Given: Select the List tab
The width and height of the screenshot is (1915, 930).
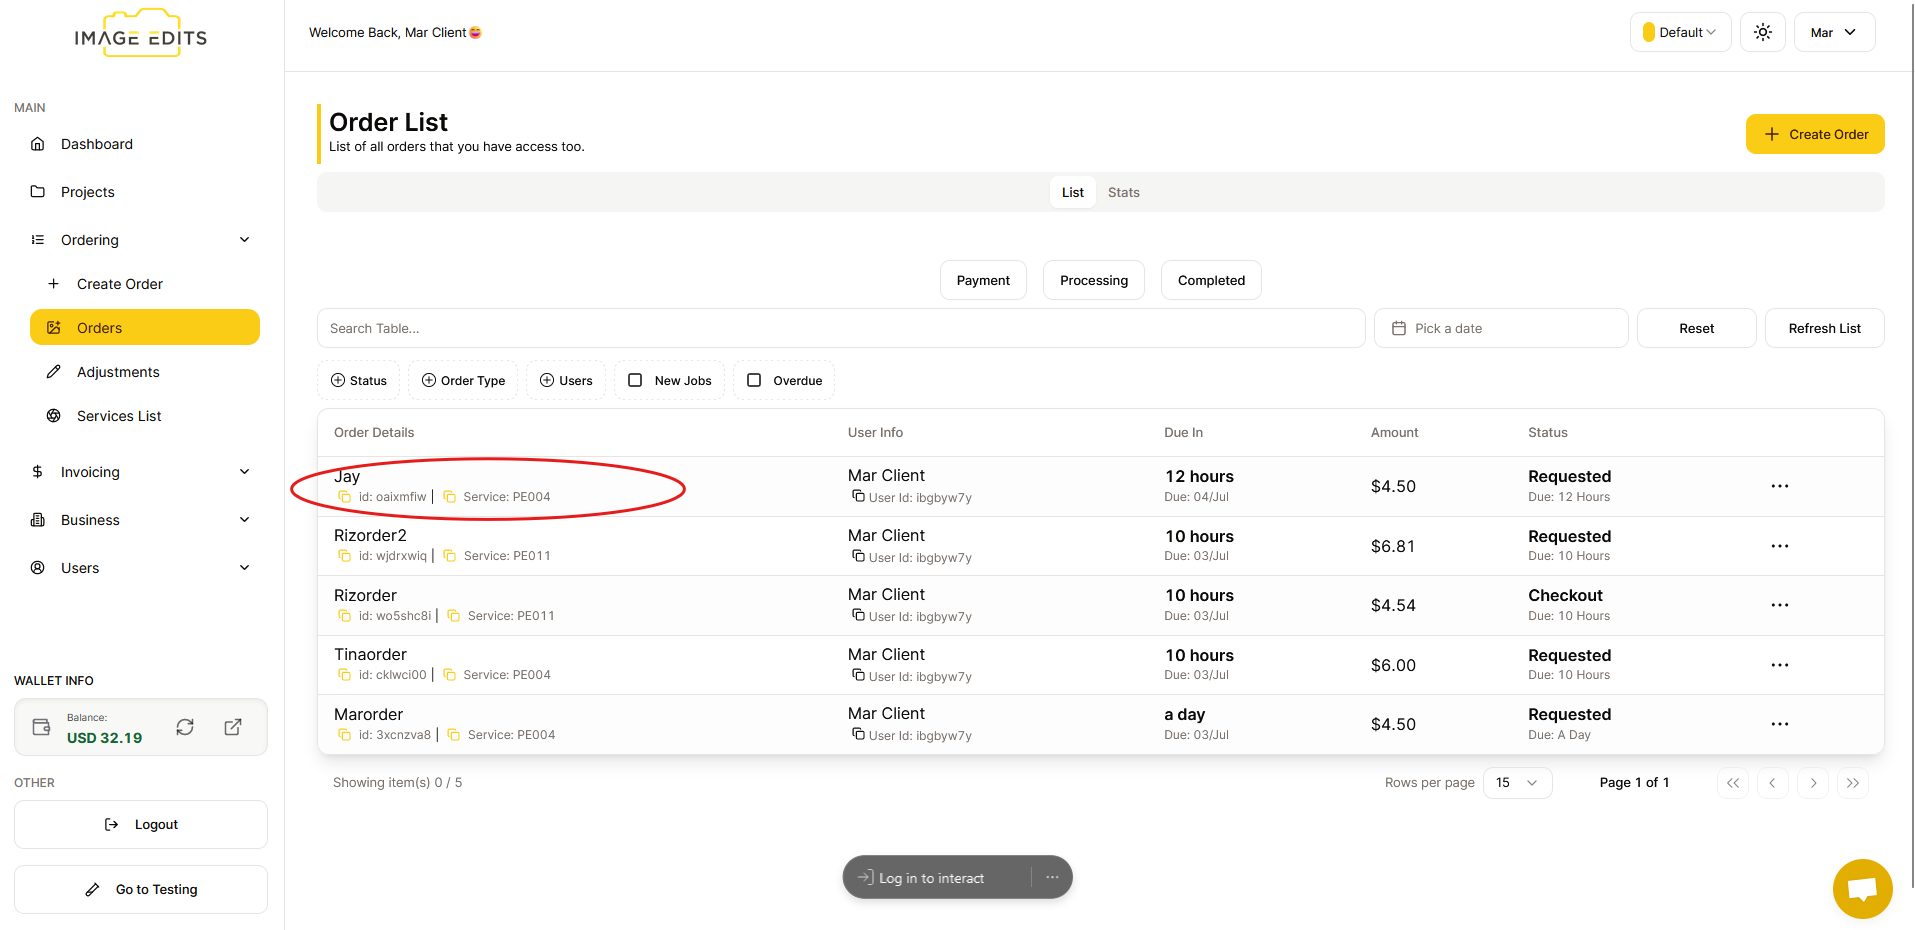Looking at the screenshot, I should [x=1073, y=192].
